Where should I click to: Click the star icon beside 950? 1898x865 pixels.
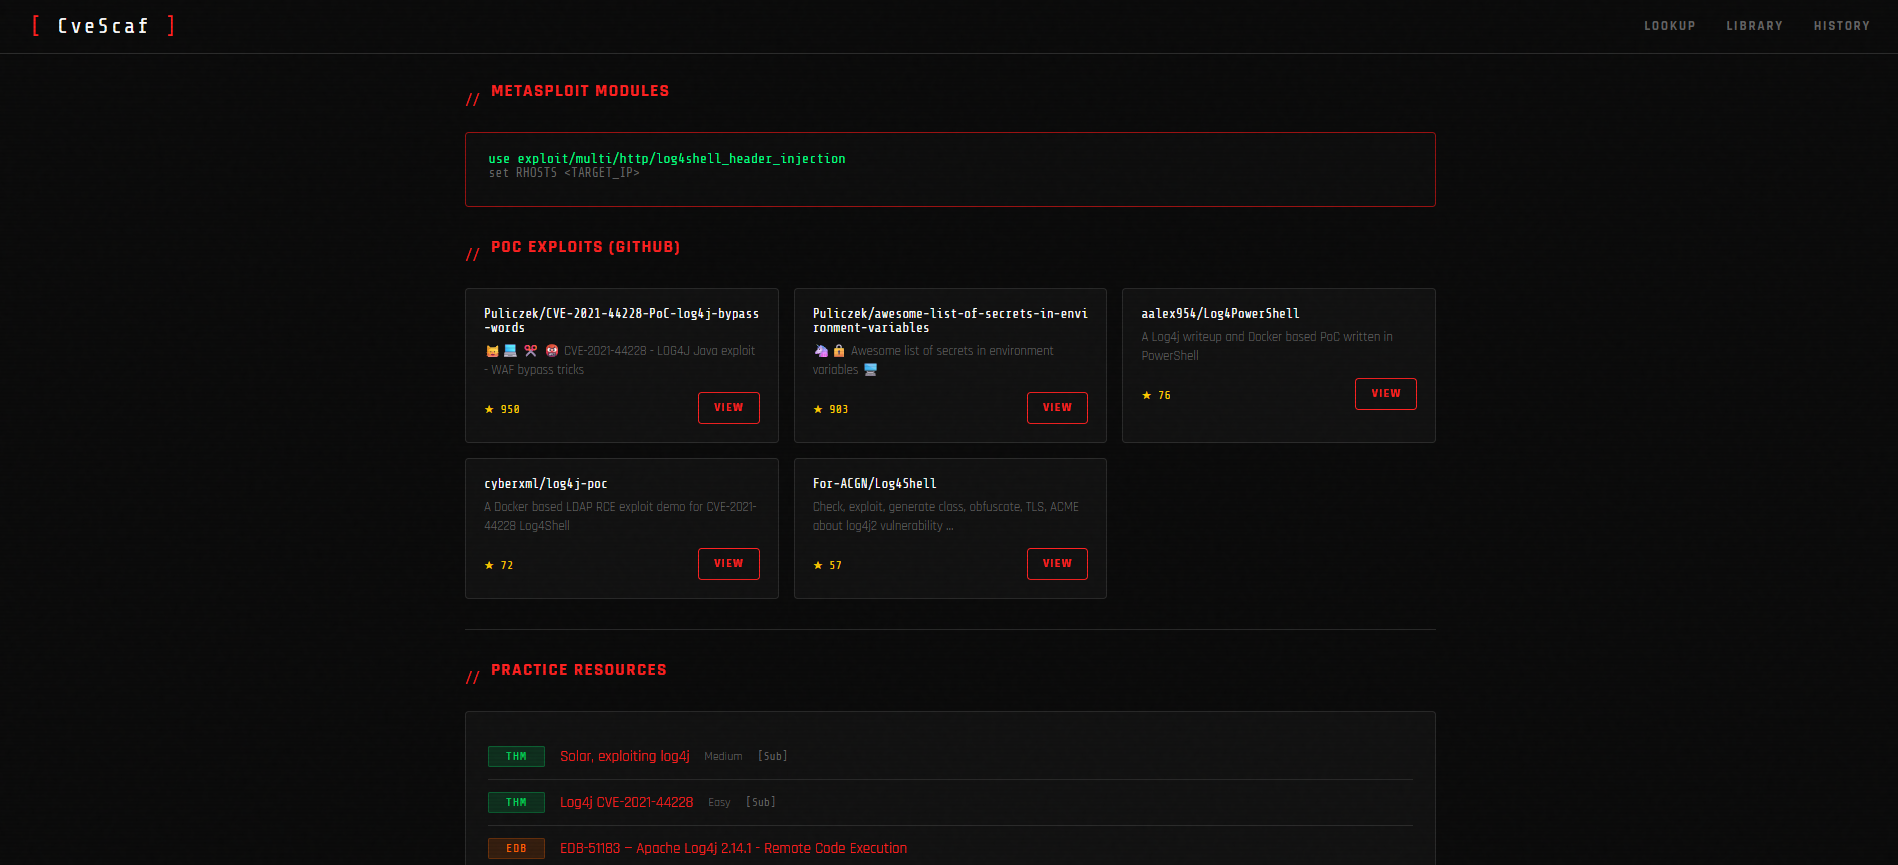click(489, 409)
